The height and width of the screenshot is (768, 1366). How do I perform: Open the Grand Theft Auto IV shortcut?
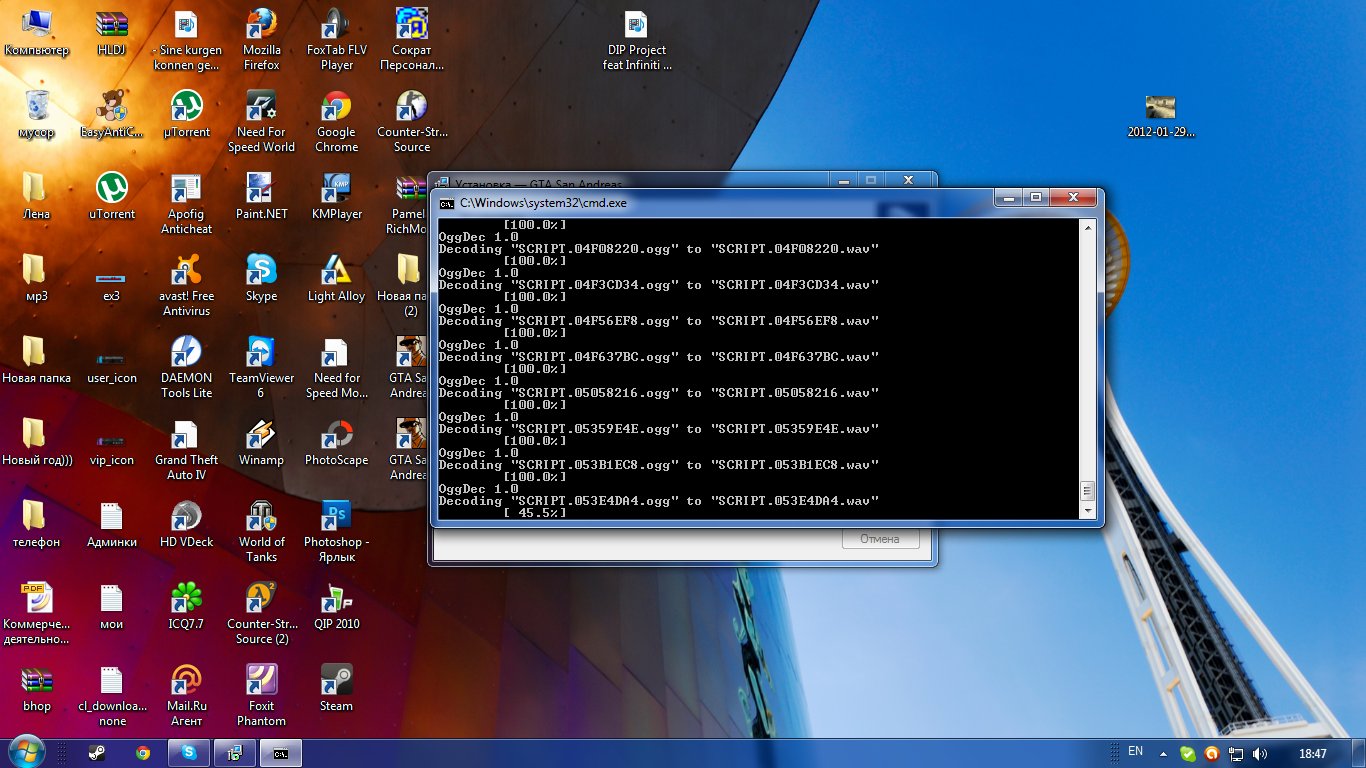(186, 435)
